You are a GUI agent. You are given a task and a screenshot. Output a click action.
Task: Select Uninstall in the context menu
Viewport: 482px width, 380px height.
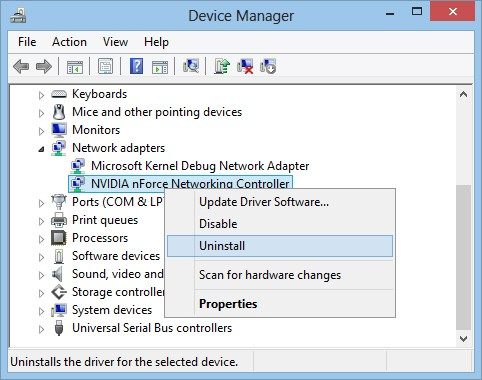click(x=280, y=246)
